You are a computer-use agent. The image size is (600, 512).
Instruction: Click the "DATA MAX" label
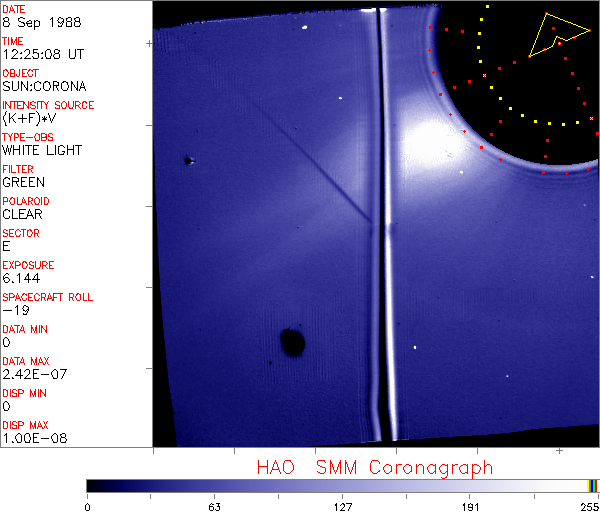(x=26, y=361)
